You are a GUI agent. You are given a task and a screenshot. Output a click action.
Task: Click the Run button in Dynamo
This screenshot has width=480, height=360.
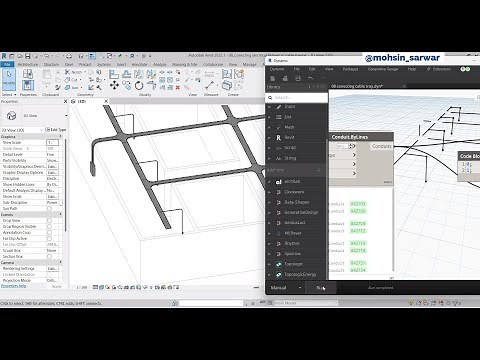point(321,288)
